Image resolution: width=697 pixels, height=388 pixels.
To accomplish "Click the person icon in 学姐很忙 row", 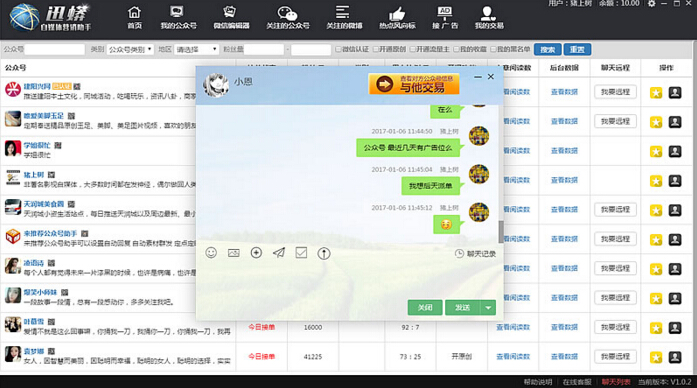I will click(675, 151).
